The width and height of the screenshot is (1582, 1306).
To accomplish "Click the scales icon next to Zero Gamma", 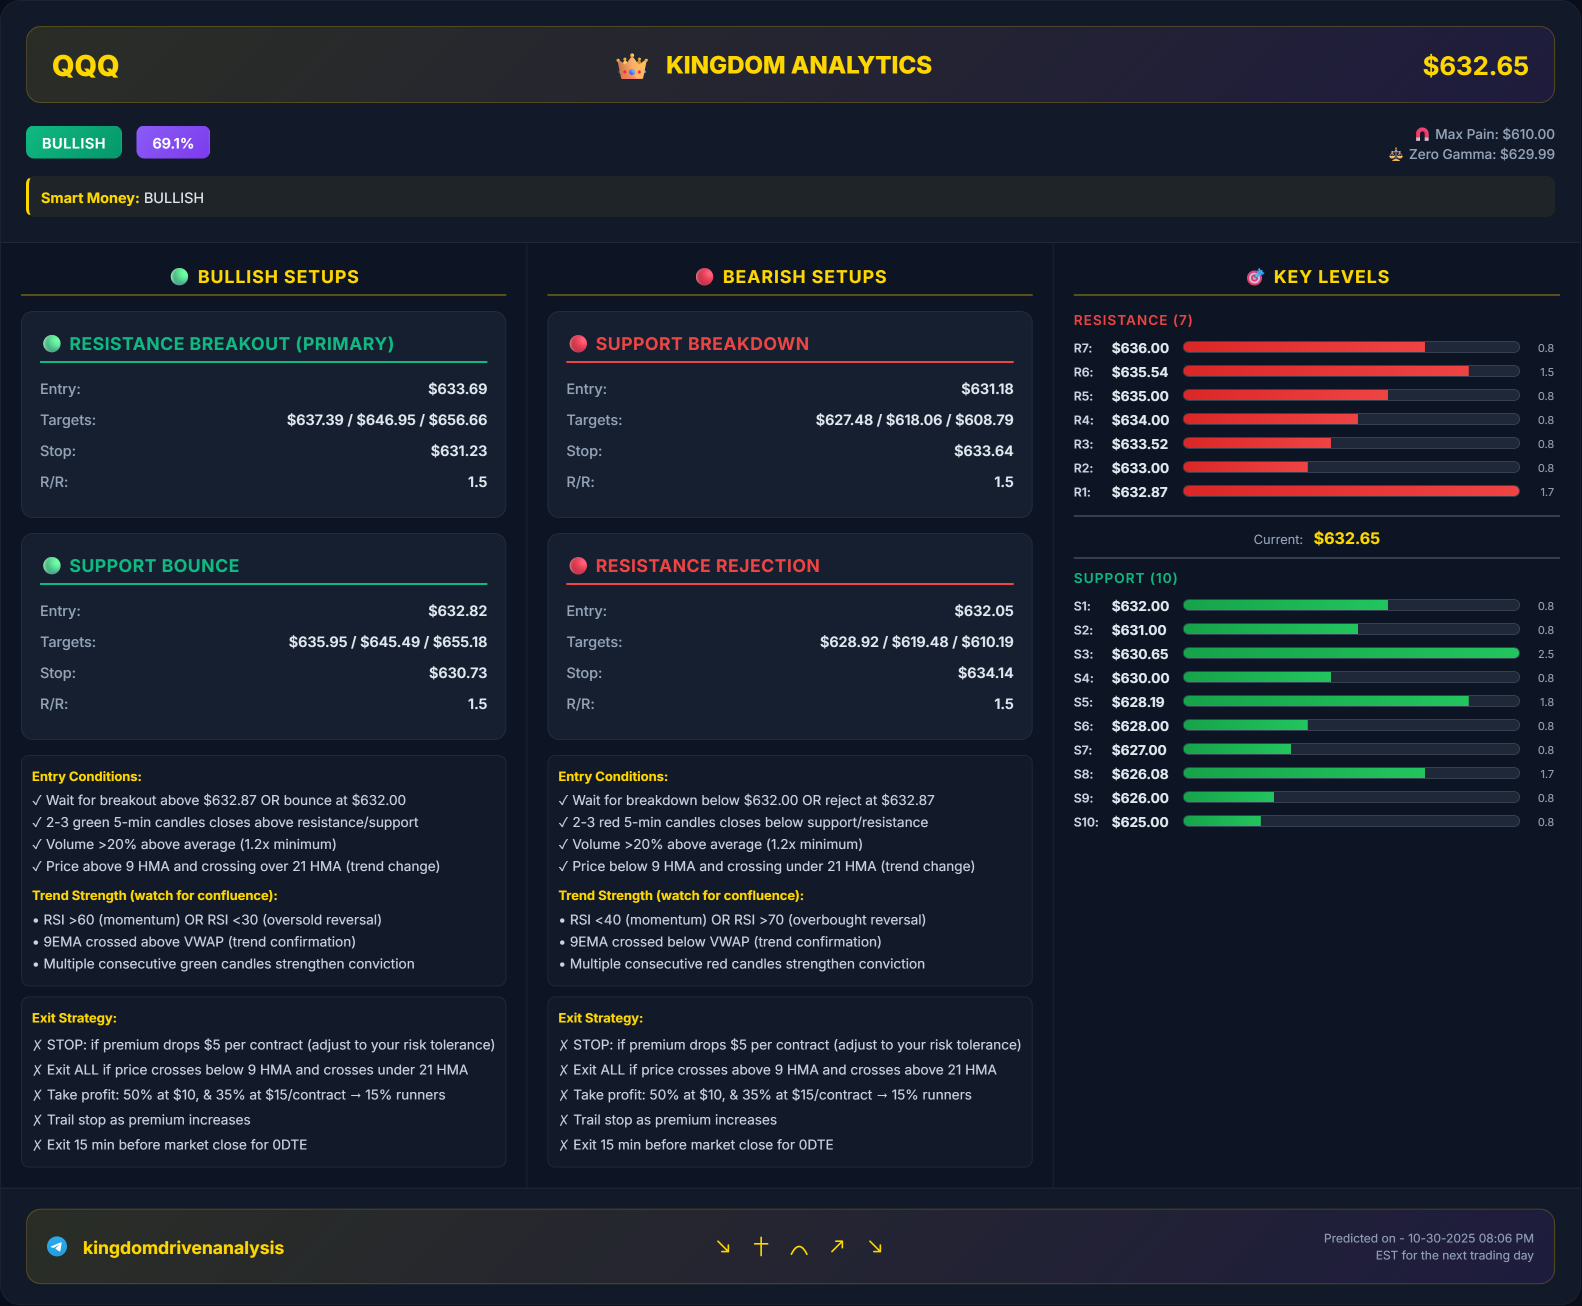I will [1396, 154].
